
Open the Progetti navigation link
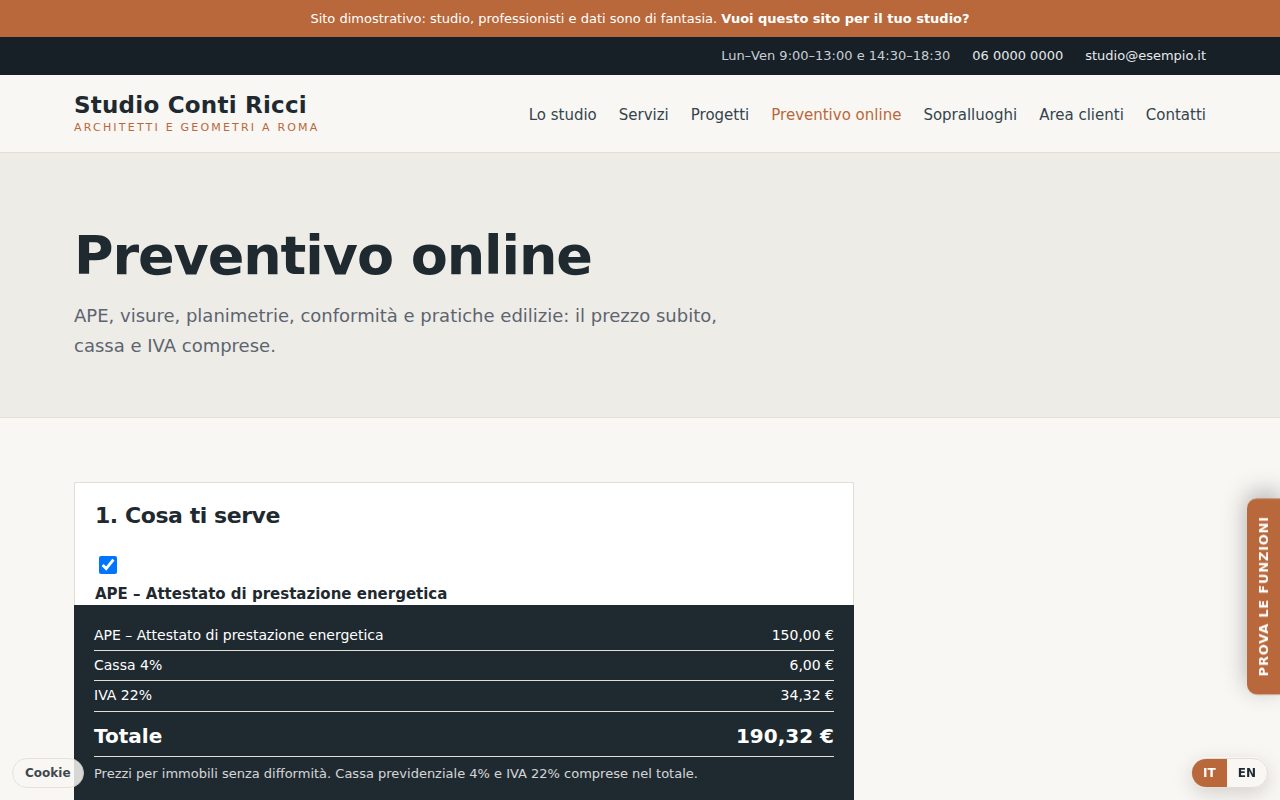pyautogui.click(x=719, y=115)
